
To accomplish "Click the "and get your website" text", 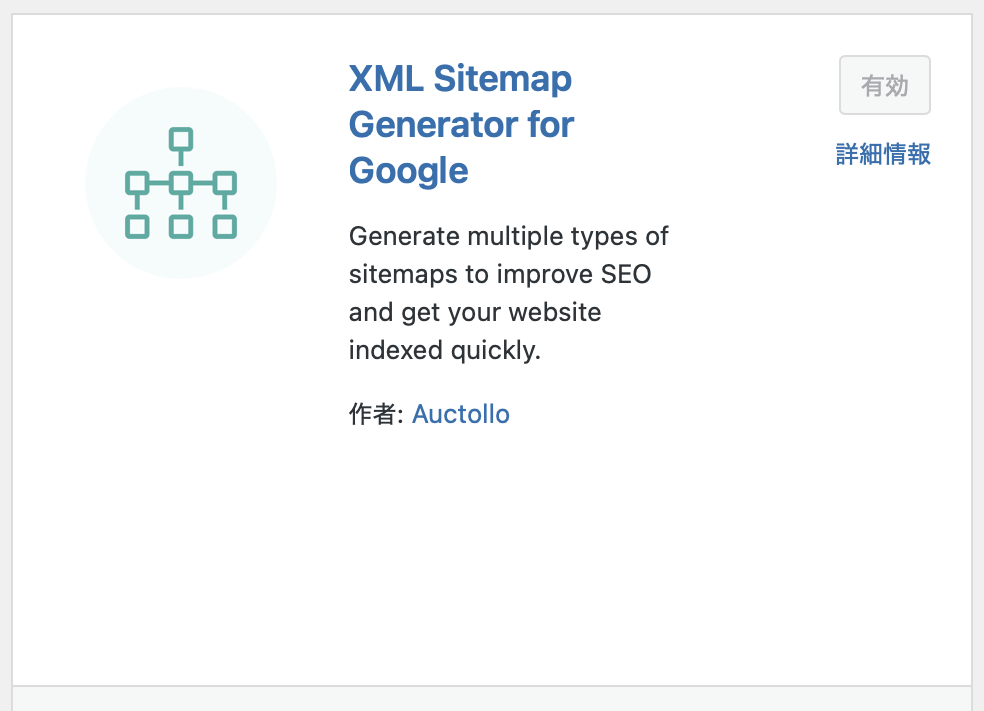I will click(x=475, y=313).
